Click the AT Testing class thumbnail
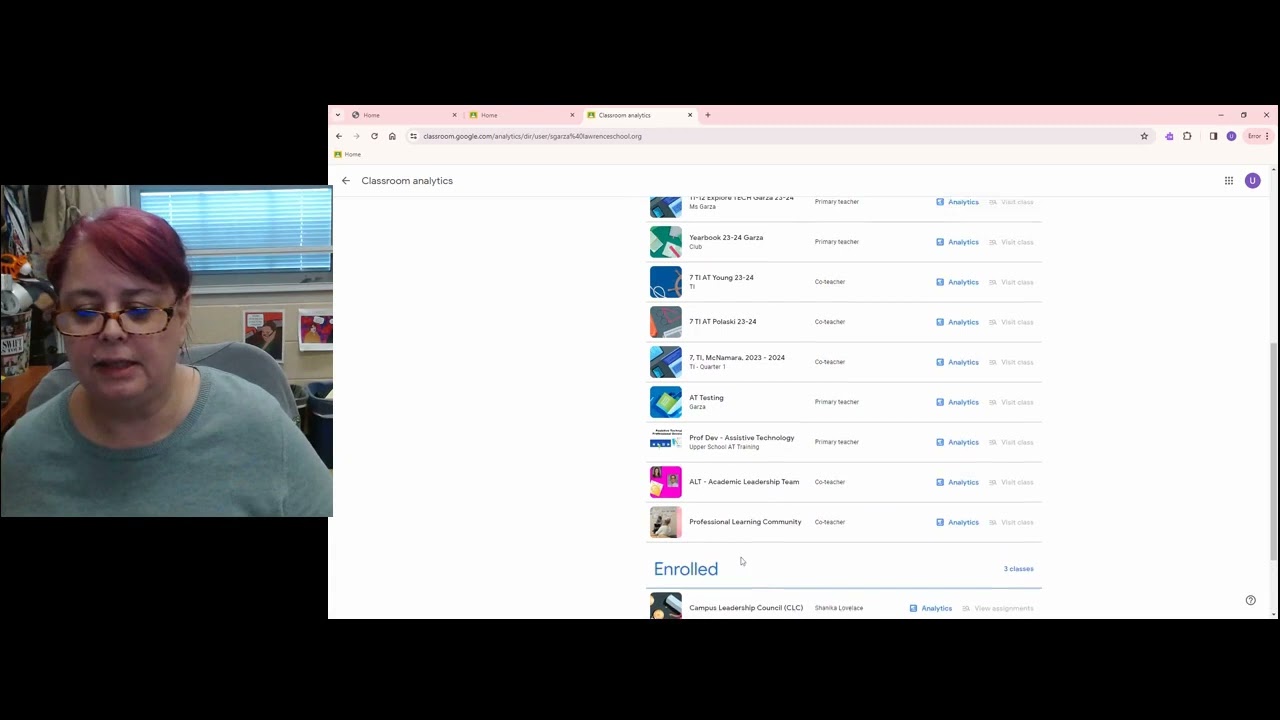 (x=666, y=402)
